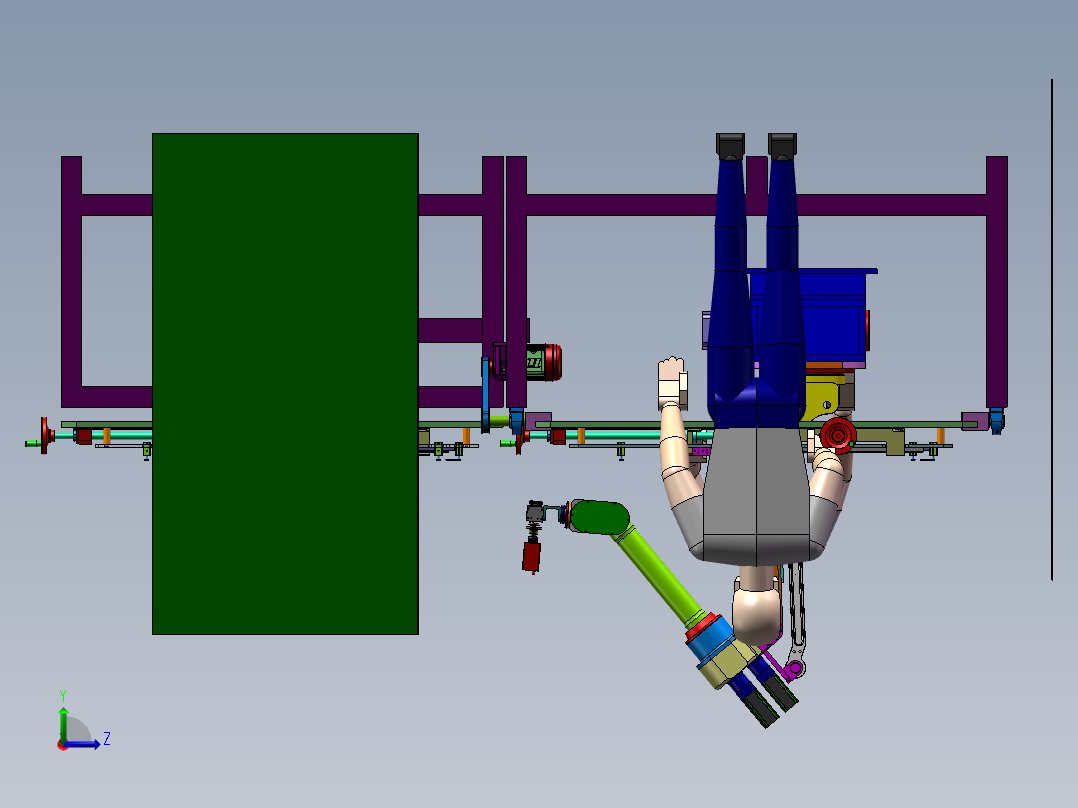Click the thin black vertical line at right
This screenshot has width=1078, height=808.
click(1052, 330)
